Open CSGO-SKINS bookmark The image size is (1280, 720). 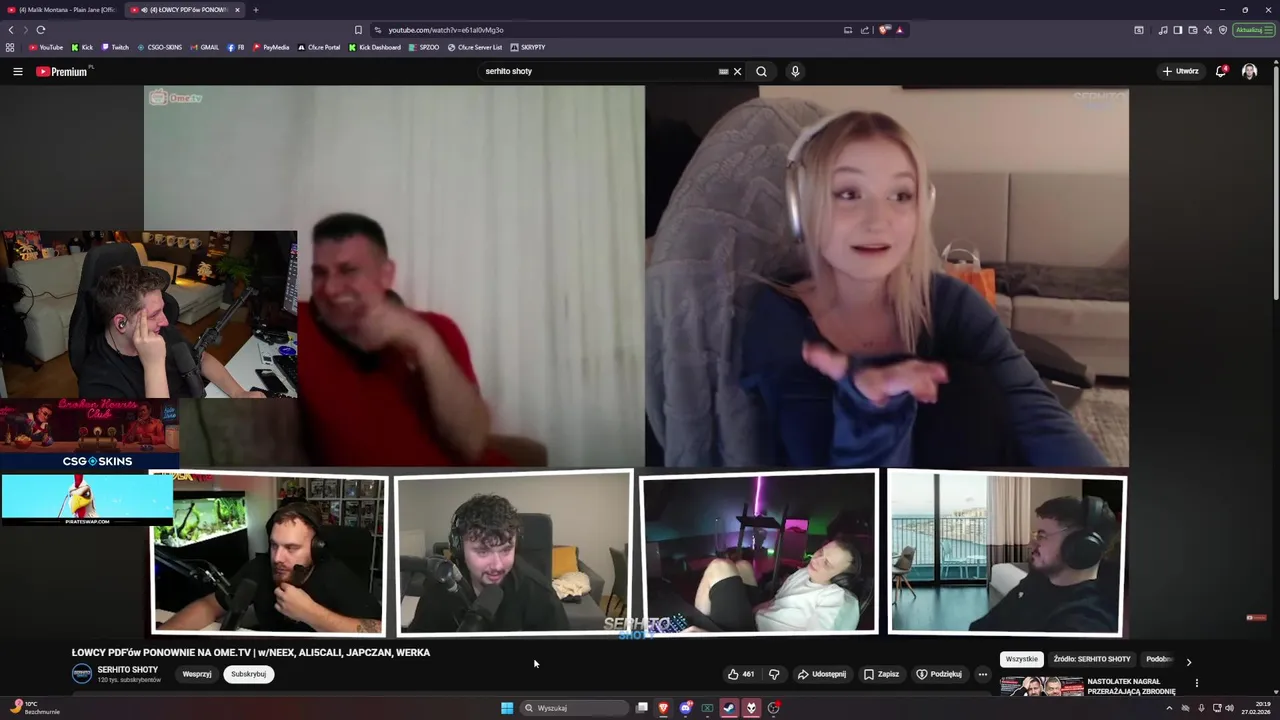pos(159,47)
